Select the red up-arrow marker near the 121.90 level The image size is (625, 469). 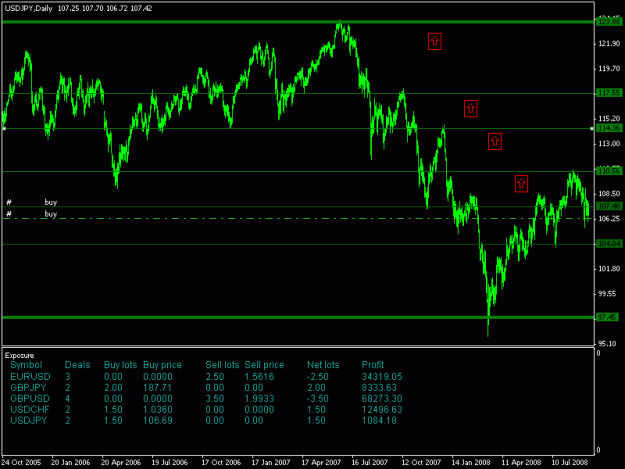pos(434,41)
